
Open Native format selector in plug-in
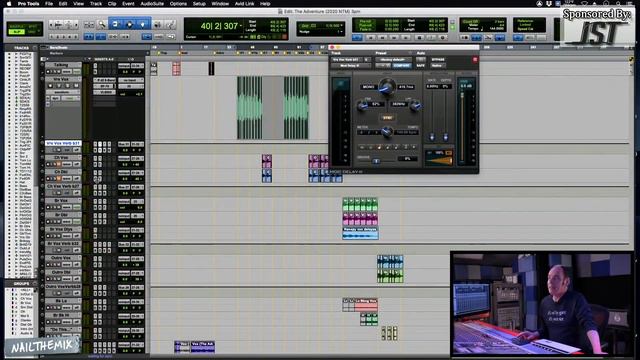tap(437, 65)
